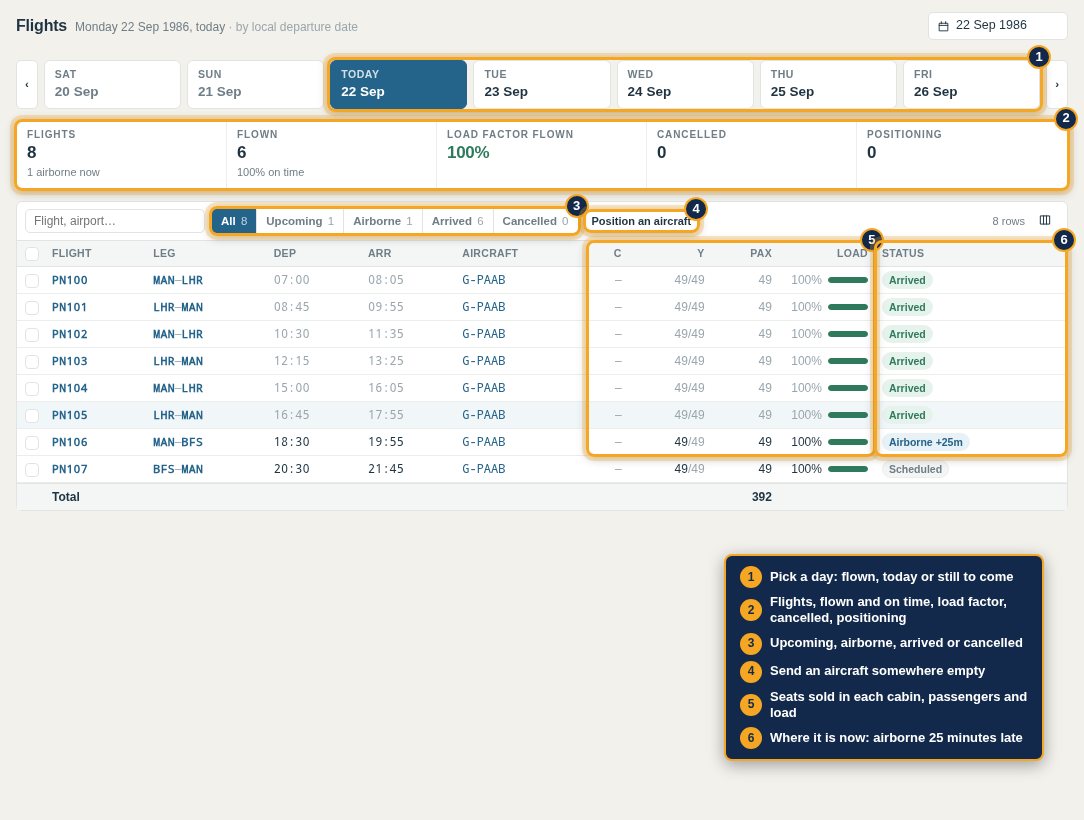
Task: Show All 8 flights filter
Action: click(x=234, y=221)
